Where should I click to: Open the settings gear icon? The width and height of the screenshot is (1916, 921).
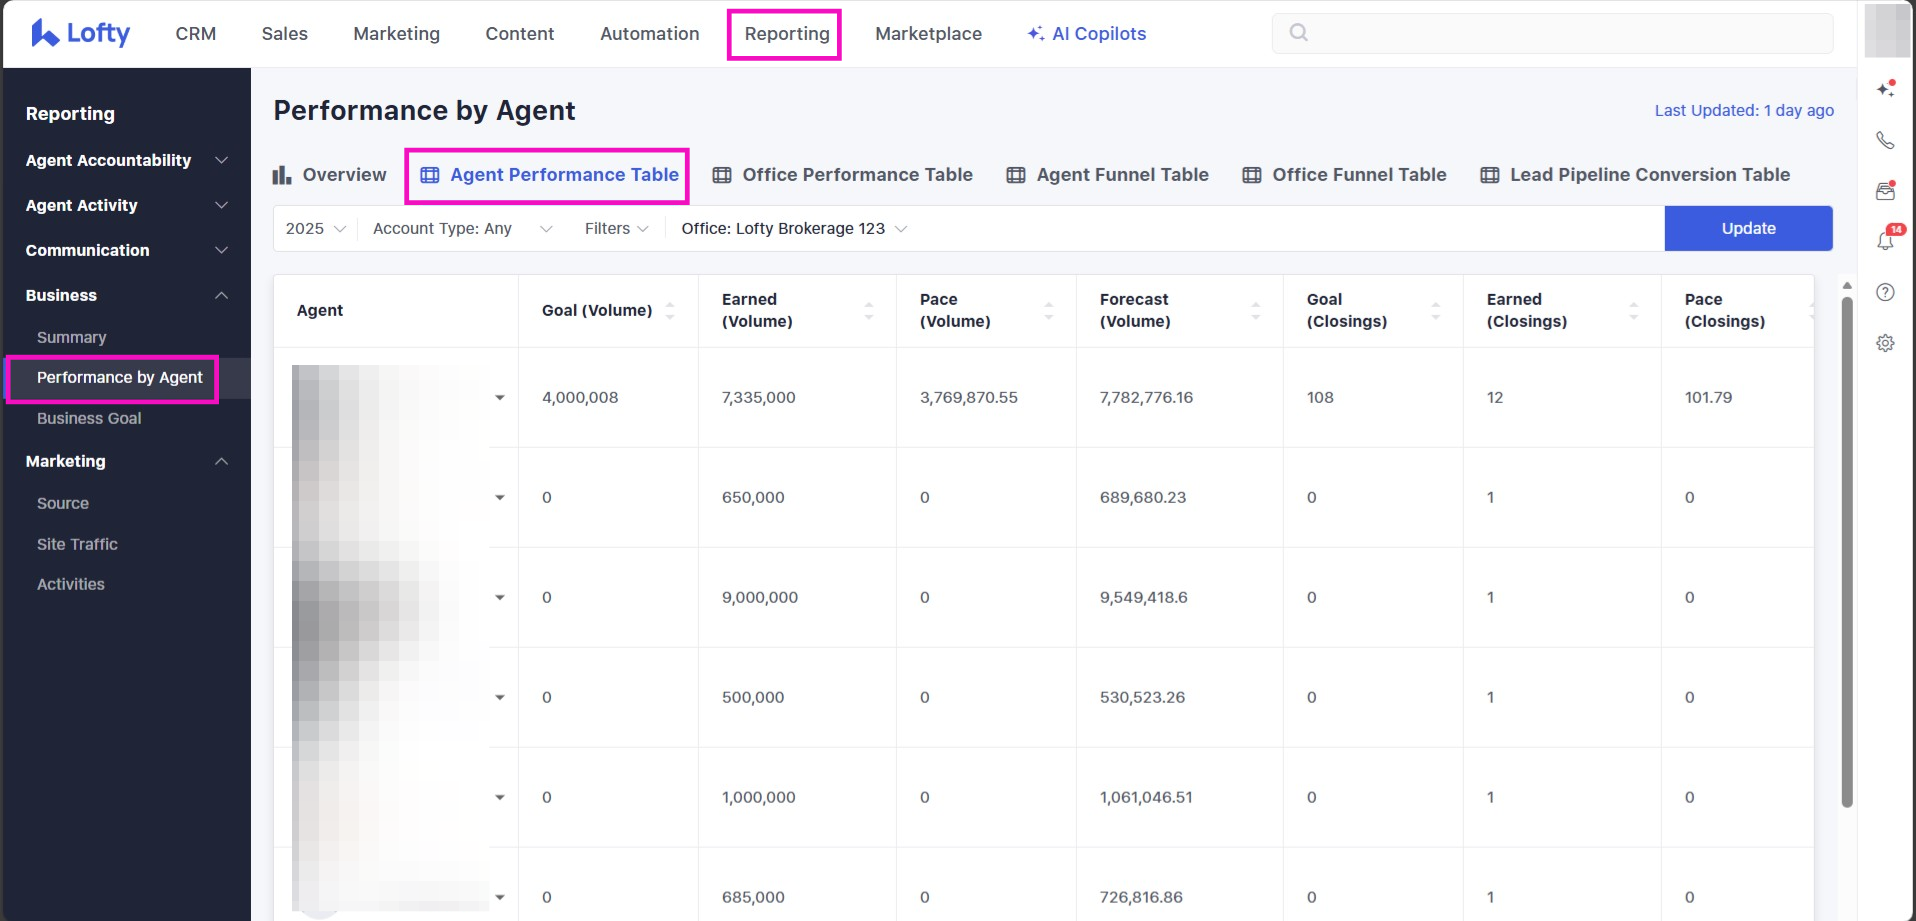pyautogui.click(x=1885, y=343)
